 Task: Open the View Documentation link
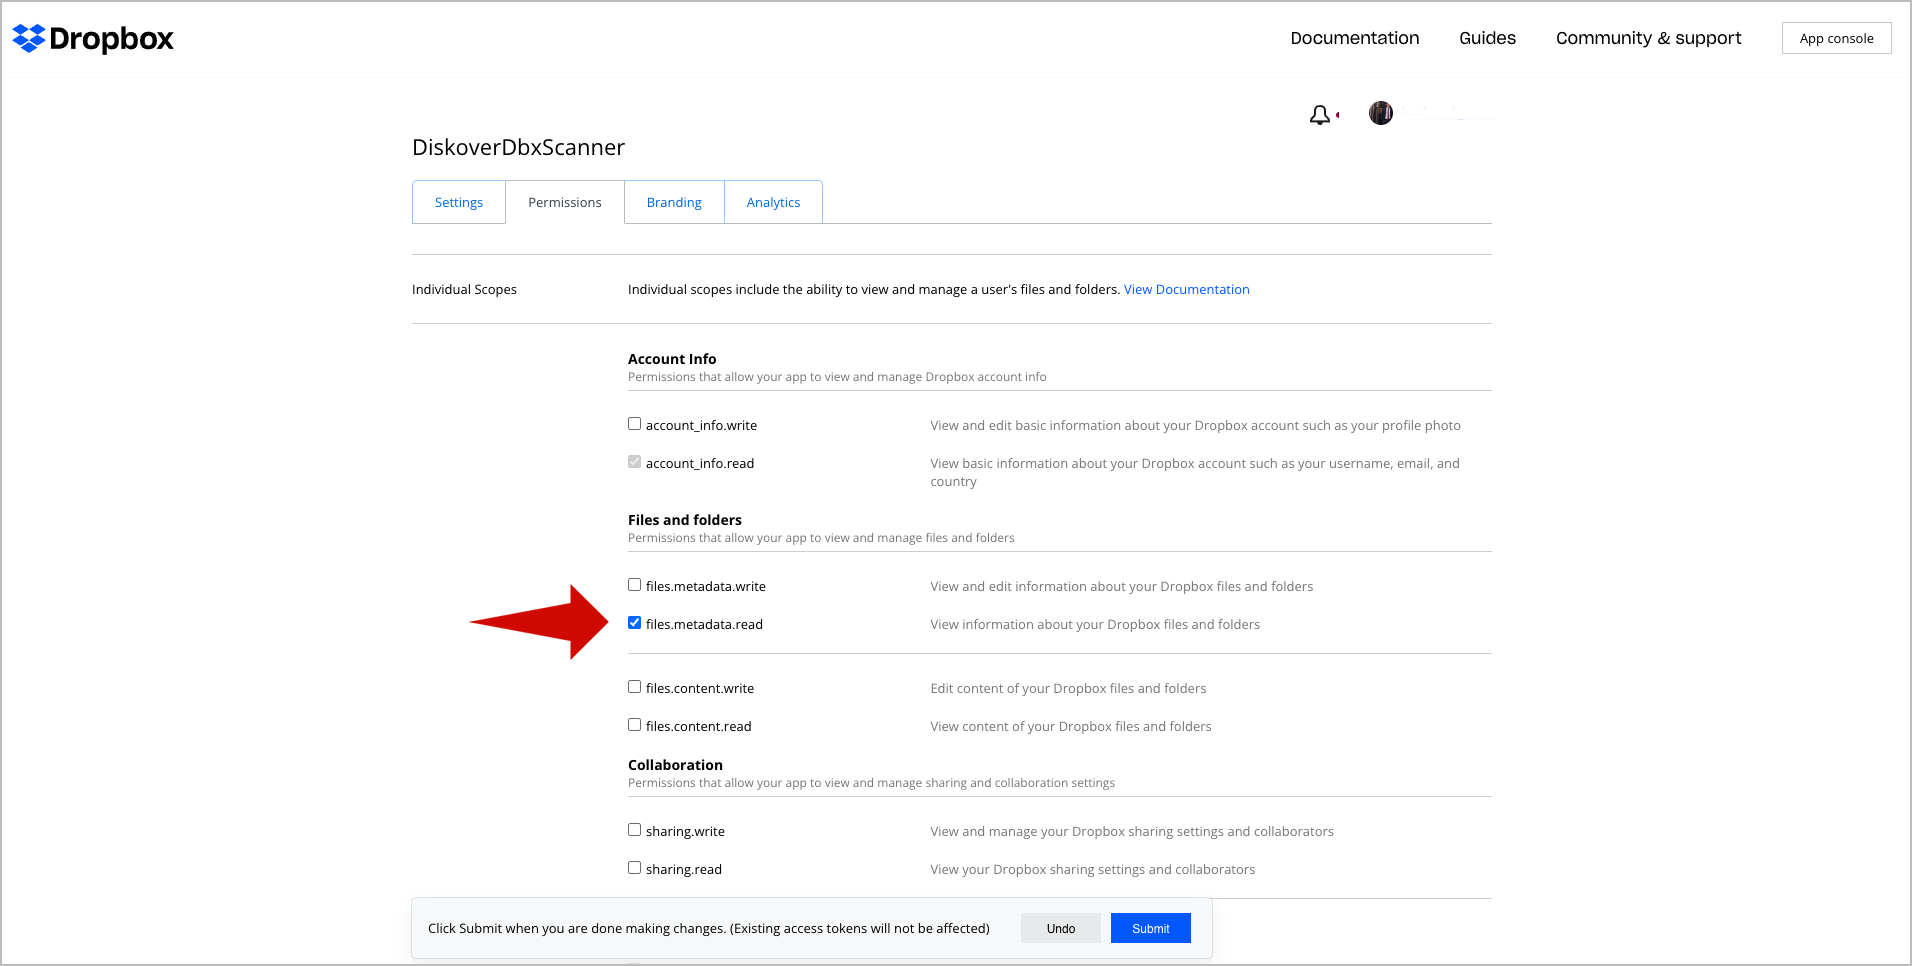click(x=1186, y=289)
